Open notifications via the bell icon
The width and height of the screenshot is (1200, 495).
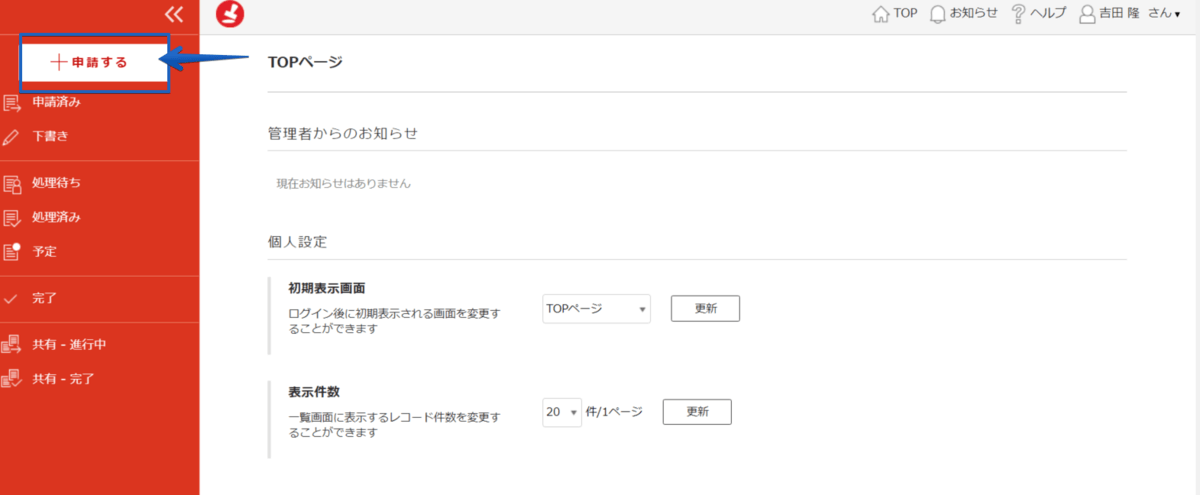point(938,14)
